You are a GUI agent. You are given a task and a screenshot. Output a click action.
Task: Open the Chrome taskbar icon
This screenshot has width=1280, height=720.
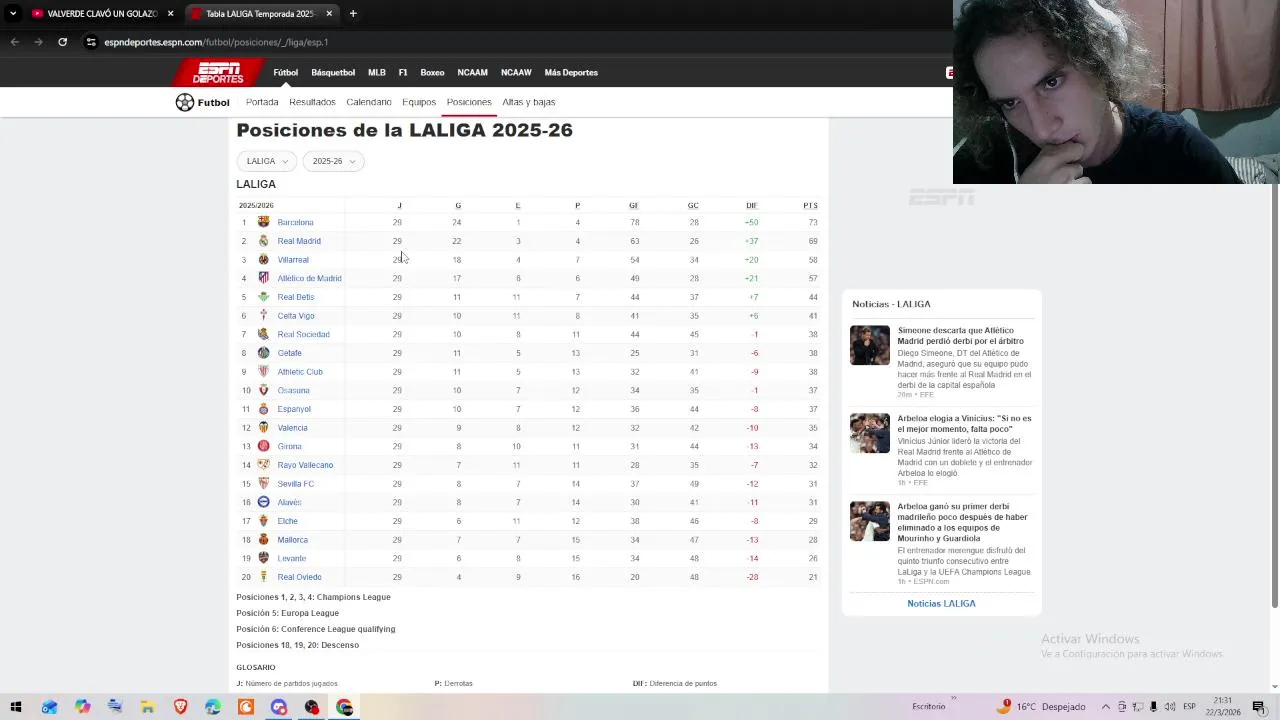pyautogui.click(x=344, y=707)
